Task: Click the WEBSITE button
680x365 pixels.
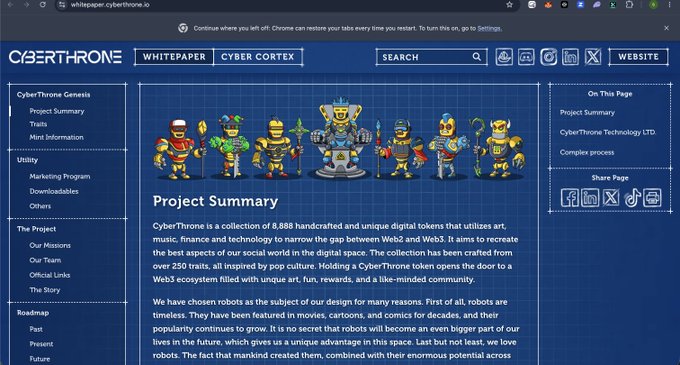Action: click(x=638, y=57)
